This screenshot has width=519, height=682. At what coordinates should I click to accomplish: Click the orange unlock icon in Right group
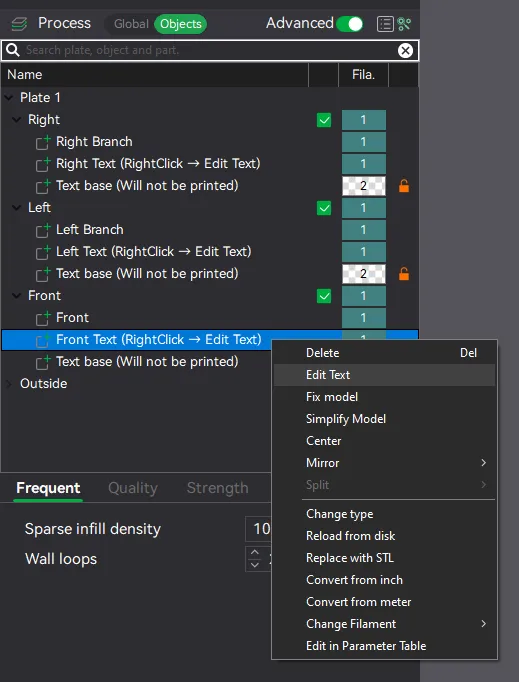pos(404,186)
